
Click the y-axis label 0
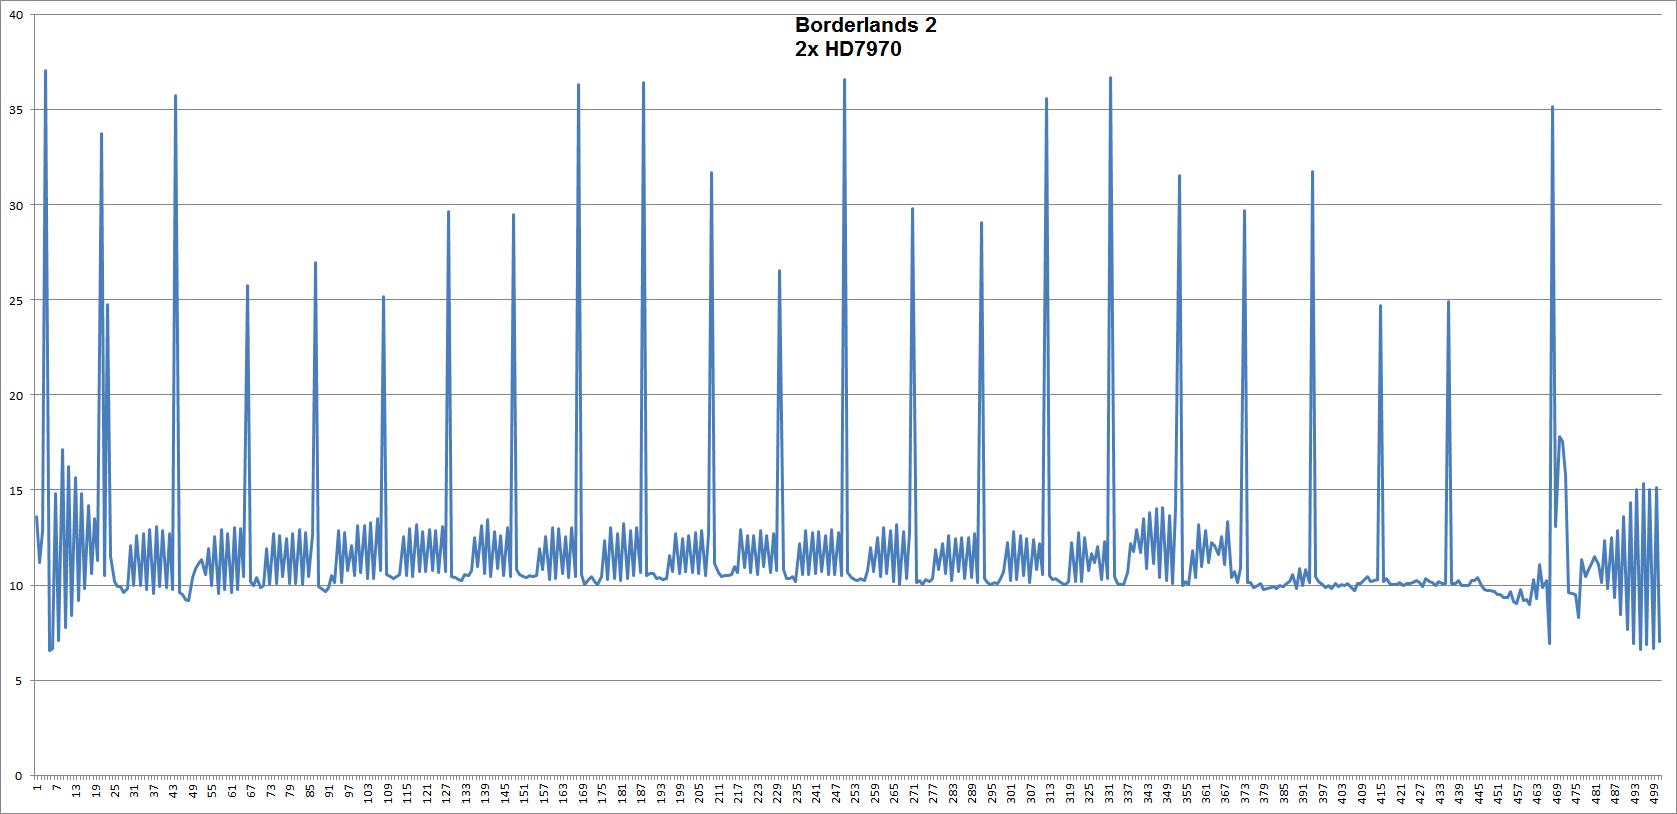(19, 775)
